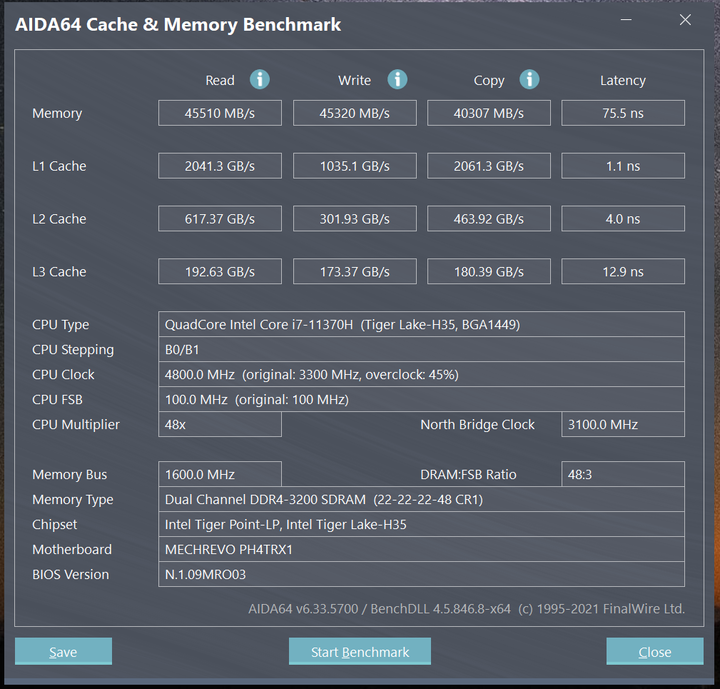
Task: Click the L3 Cache row label
Action: click(59, 271)
